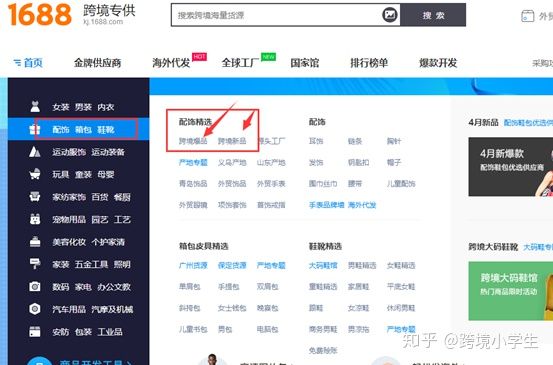Open 全球工厂 with the NEW badge
The height and width of the screenshot is (365, 553).
pyautogui.click(x=240, y=63)
